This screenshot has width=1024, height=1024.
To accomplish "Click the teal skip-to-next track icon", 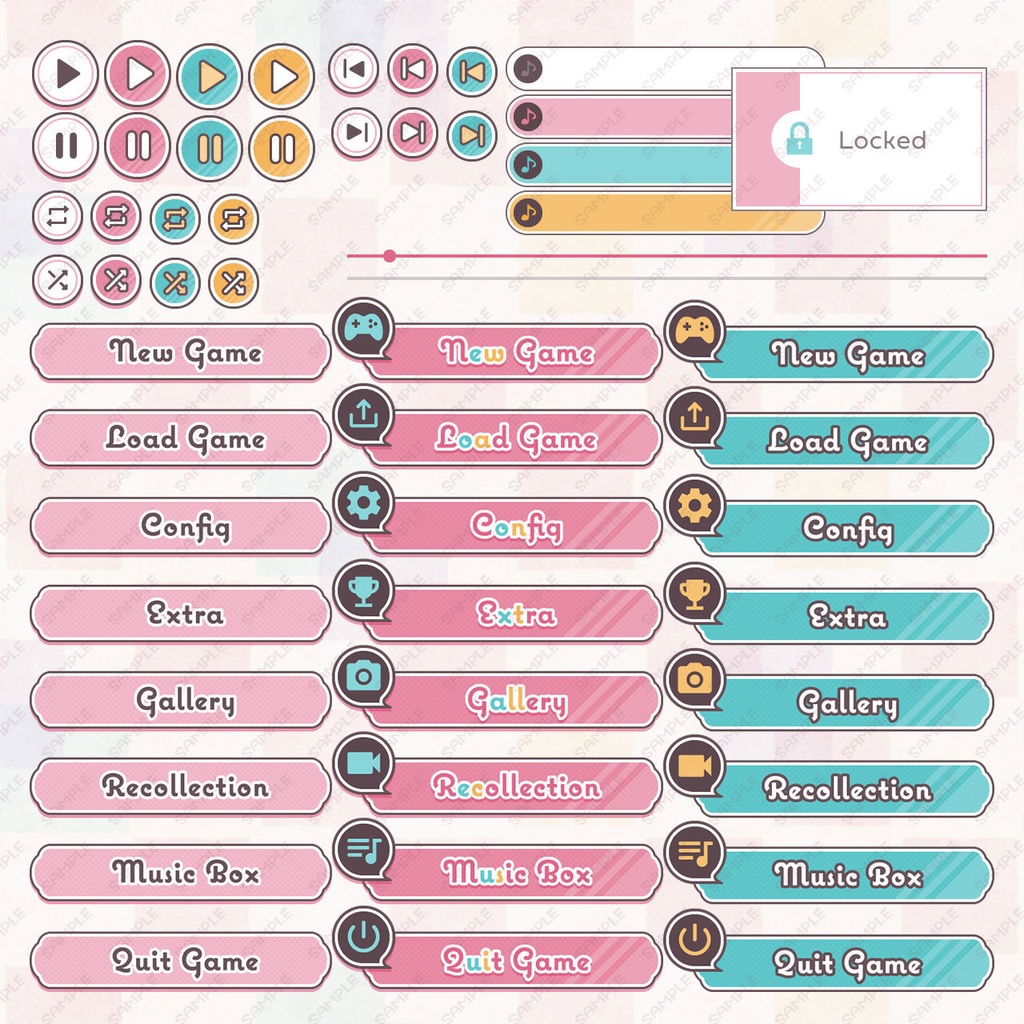I will [472, 134].
